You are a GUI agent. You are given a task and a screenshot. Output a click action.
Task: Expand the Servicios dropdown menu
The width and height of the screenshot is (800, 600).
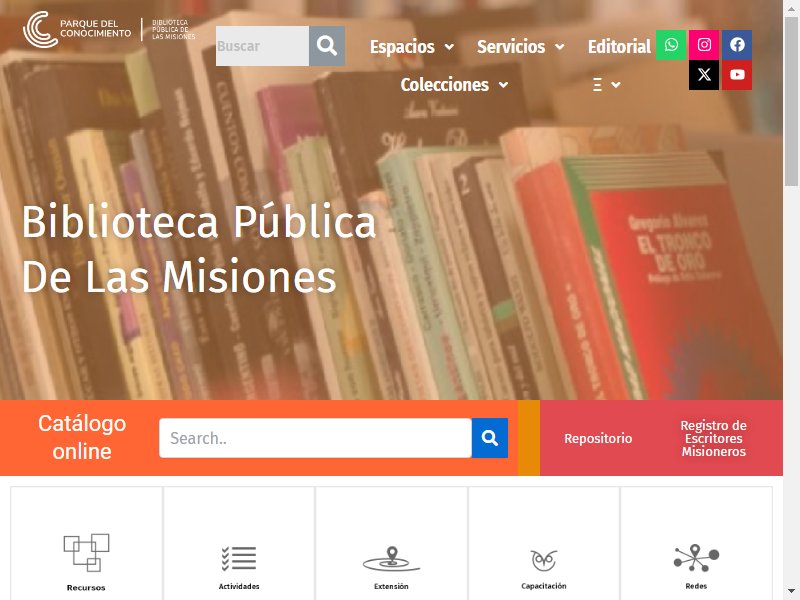click(520, 47)
